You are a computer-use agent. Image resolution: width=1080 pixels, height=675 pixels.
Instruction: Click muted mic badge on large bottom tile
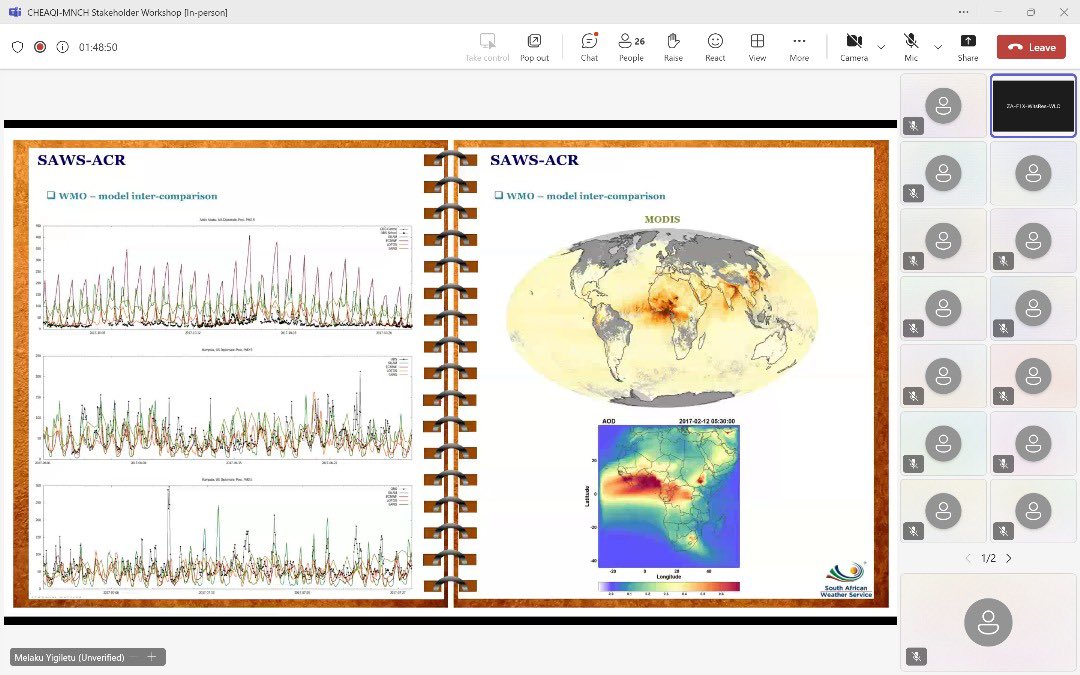point(916,656)
